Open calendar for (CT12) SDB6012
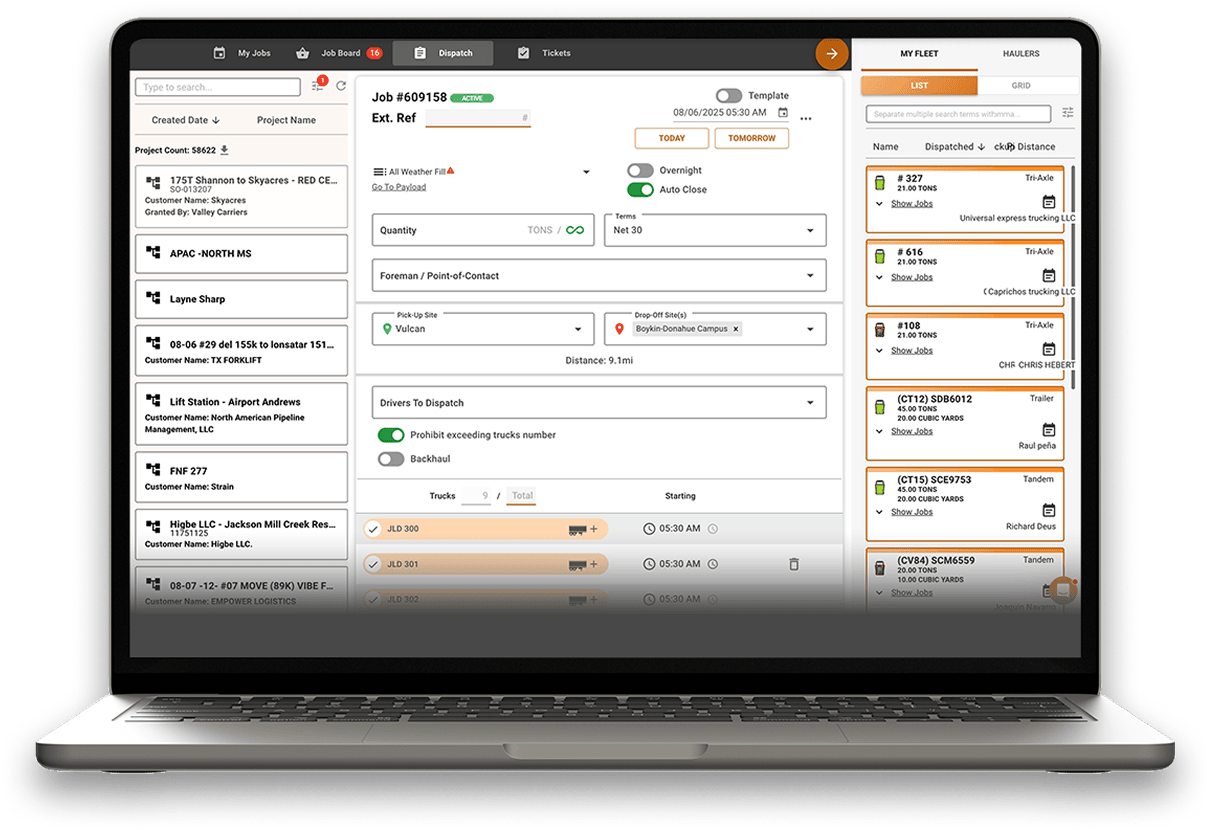The image size is (1210, 830). click(1048, 430)
